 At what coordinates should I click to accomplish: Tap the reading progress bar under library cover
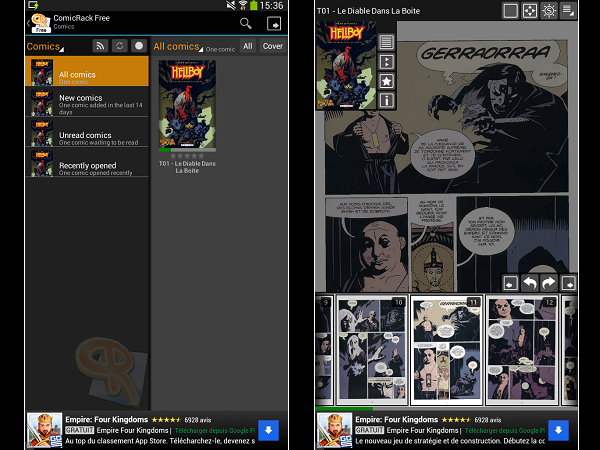tap(187, 150)
